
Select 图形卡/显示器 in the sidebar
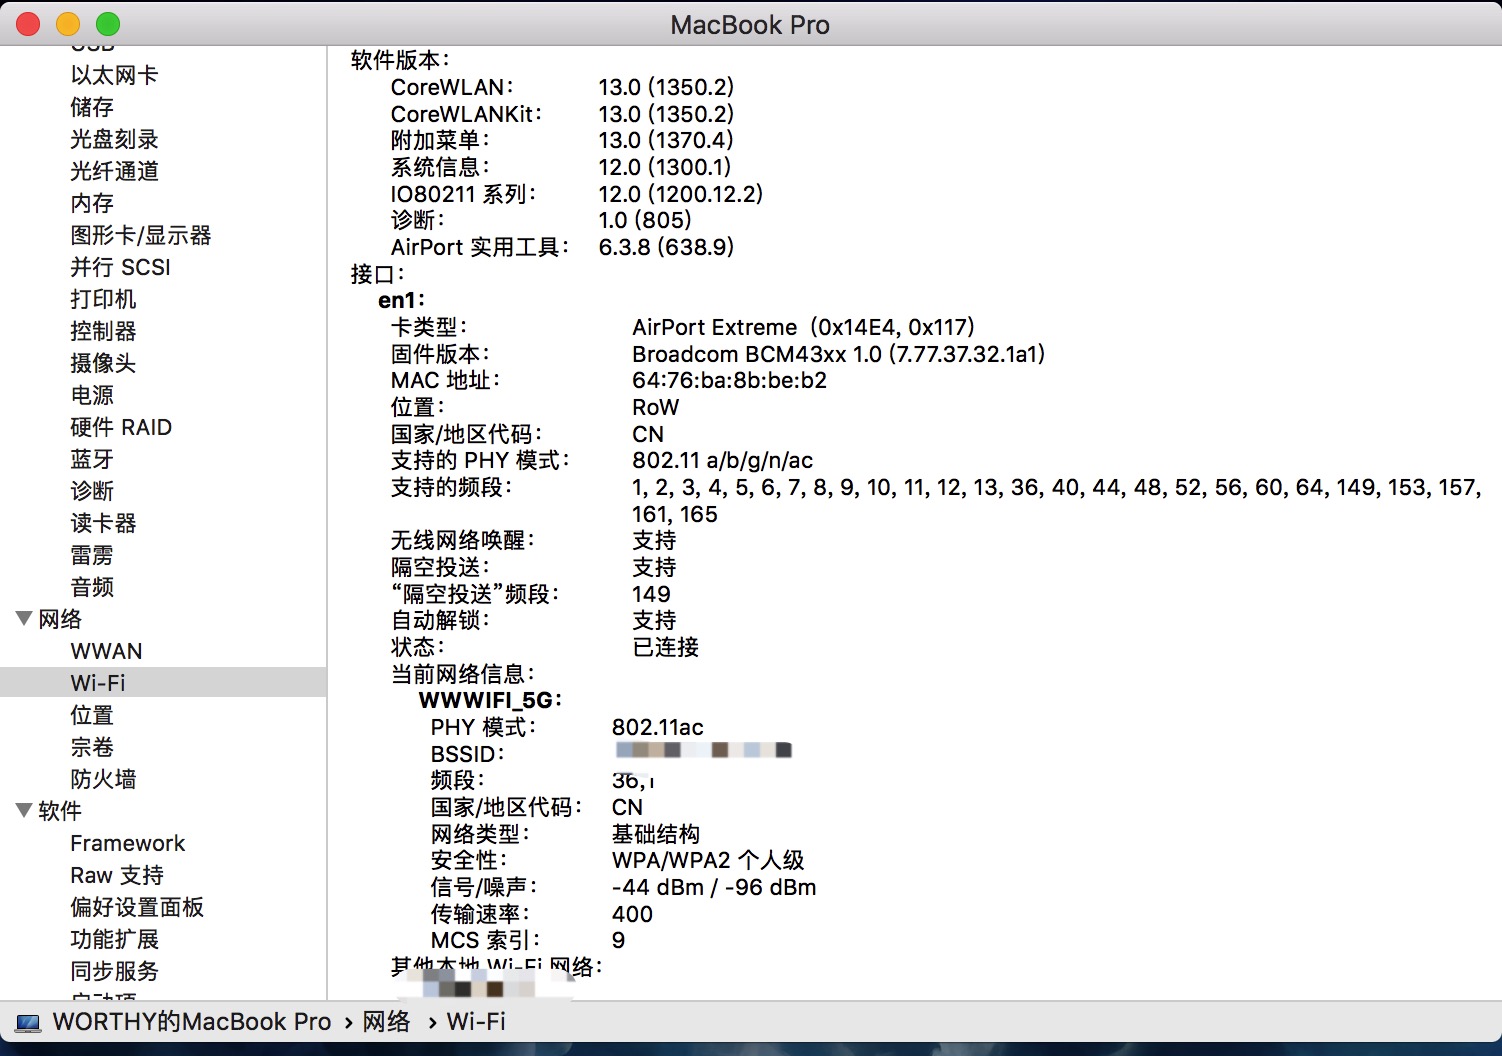(x=141, y=235)
